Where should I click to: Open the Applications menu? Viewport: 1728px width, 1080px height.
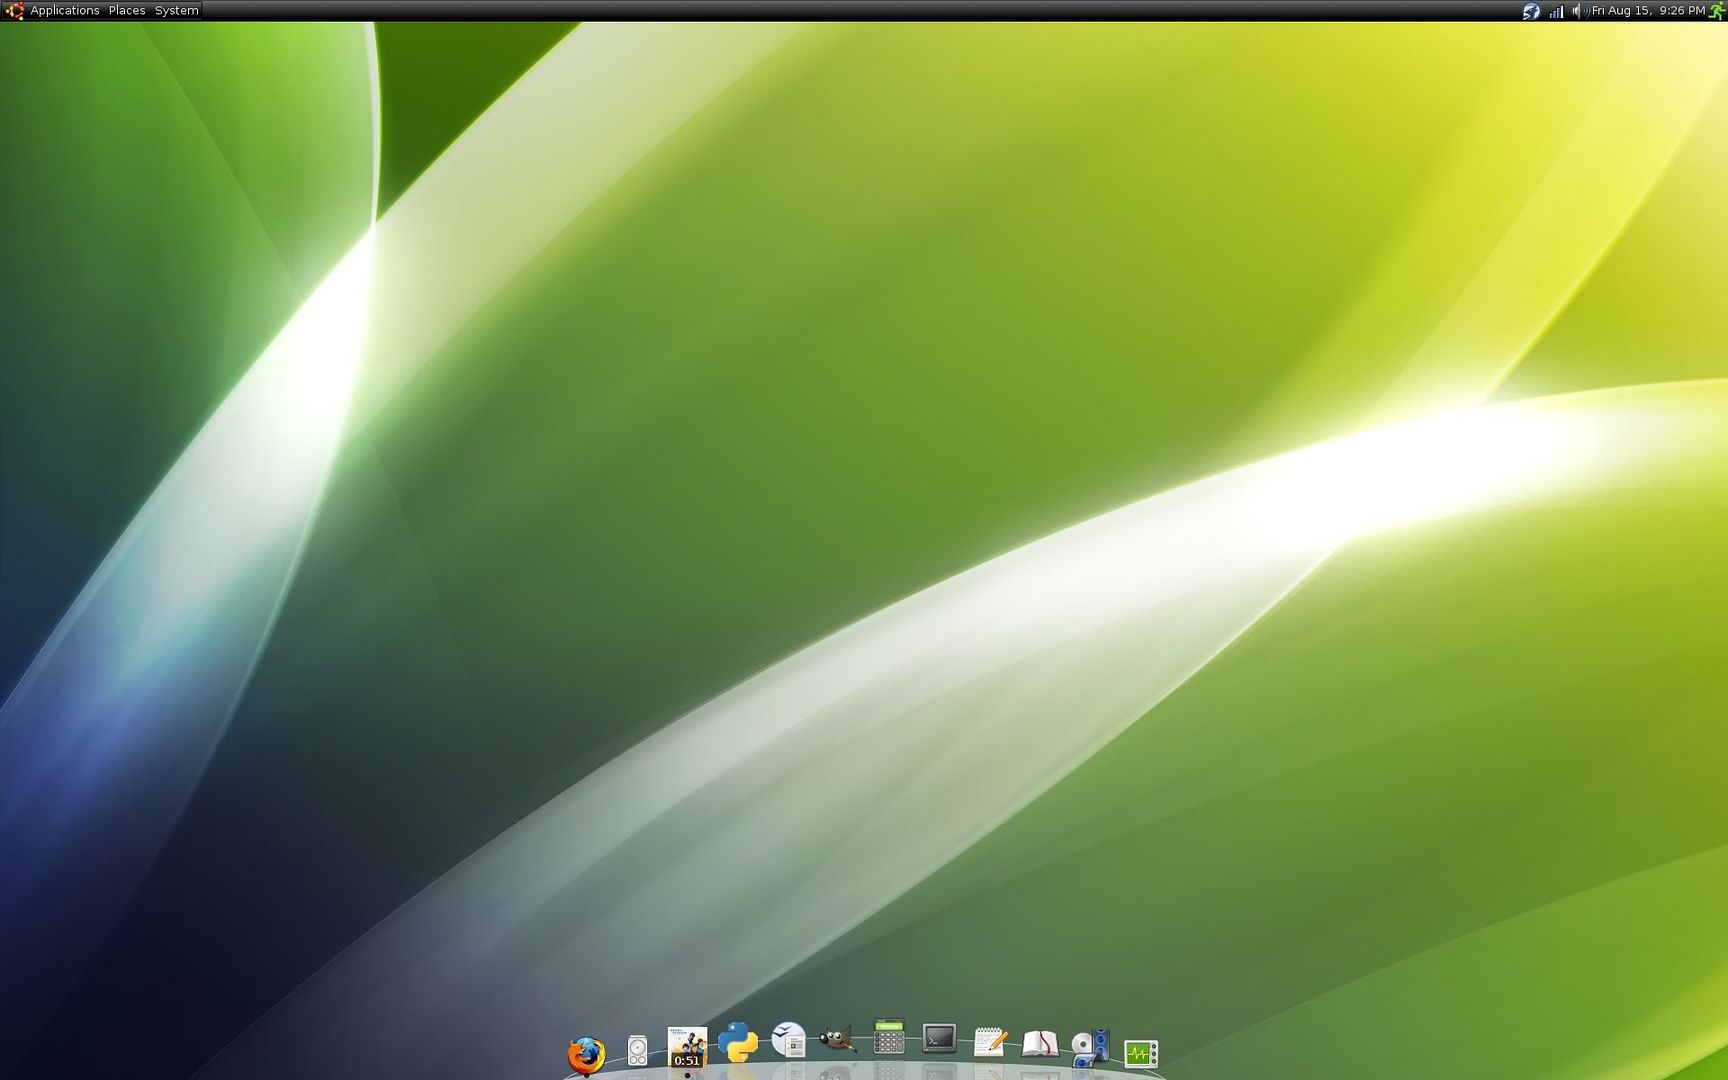tap(65, 10)
